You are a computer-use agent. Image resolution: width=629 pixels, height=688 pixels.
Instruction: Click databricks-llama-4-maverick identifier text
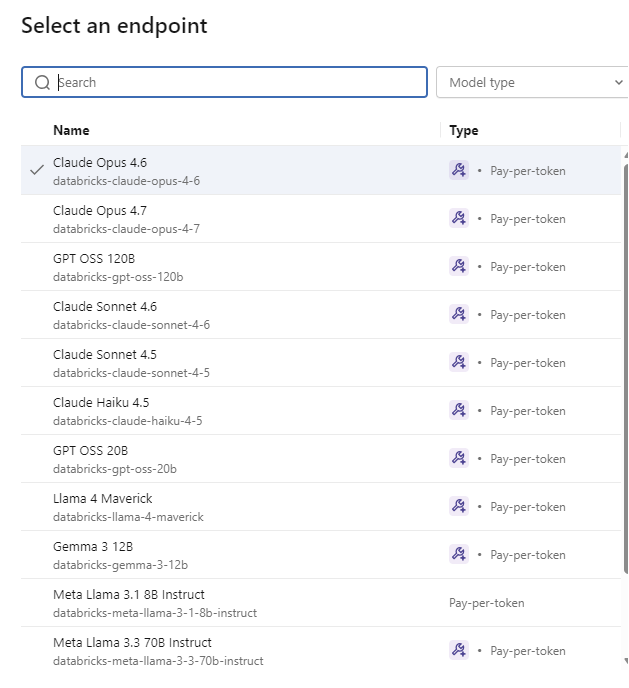click(128, 517)
